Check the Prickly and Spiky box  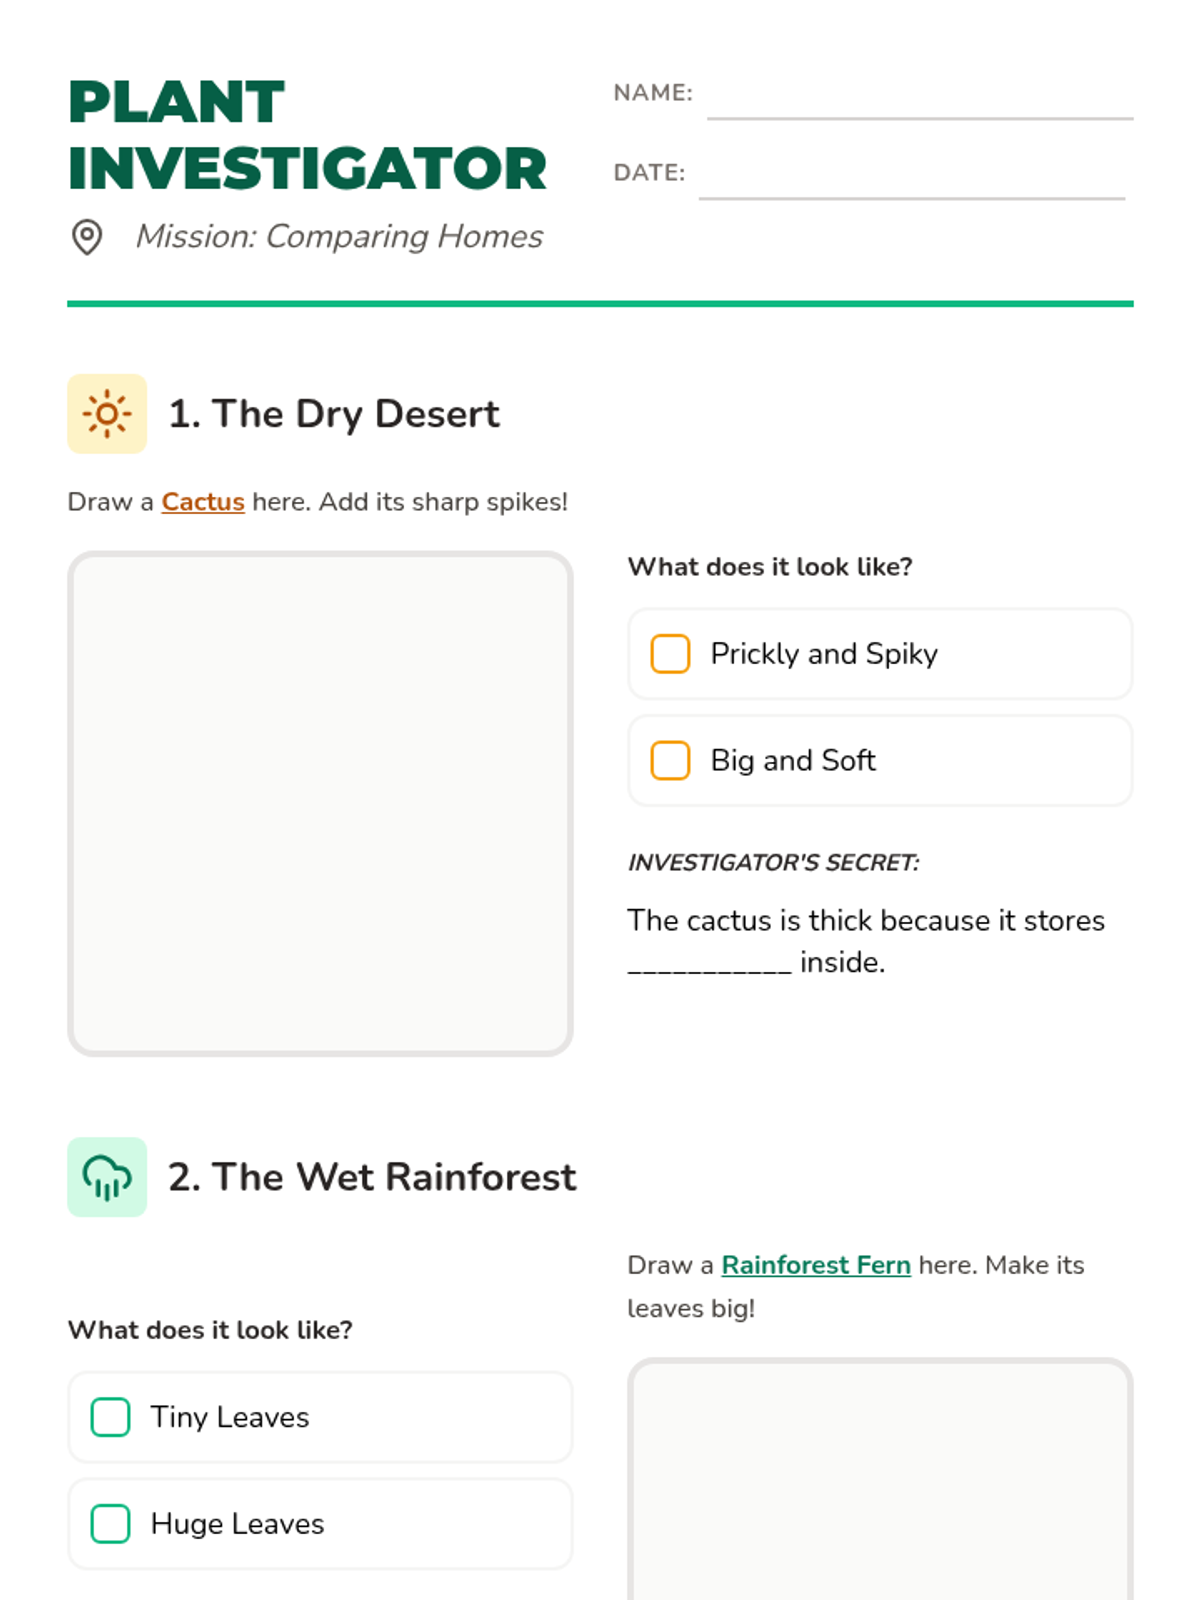click(670, 654)
